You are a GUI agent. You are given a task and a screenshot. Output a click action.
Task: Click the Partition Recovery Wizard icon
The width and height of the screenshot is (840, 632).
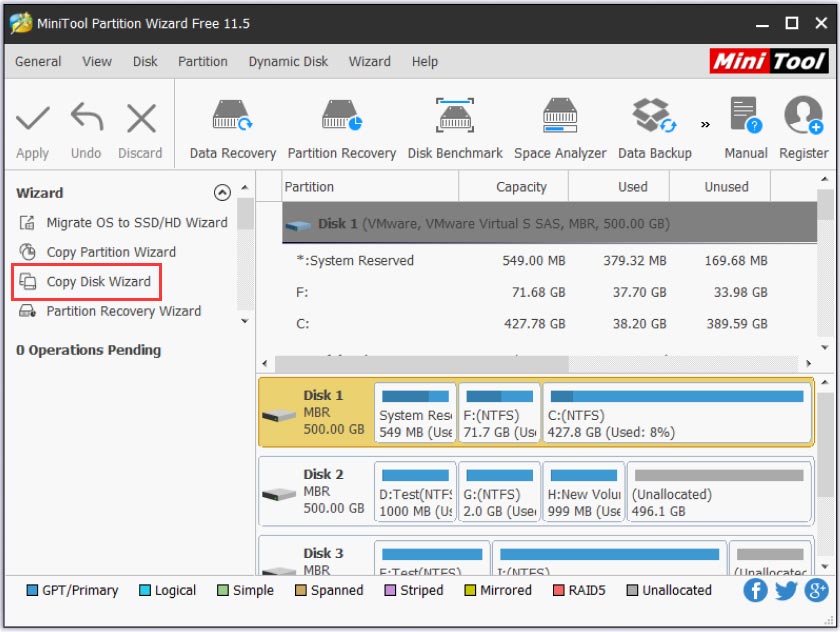[x=27, y=311]
